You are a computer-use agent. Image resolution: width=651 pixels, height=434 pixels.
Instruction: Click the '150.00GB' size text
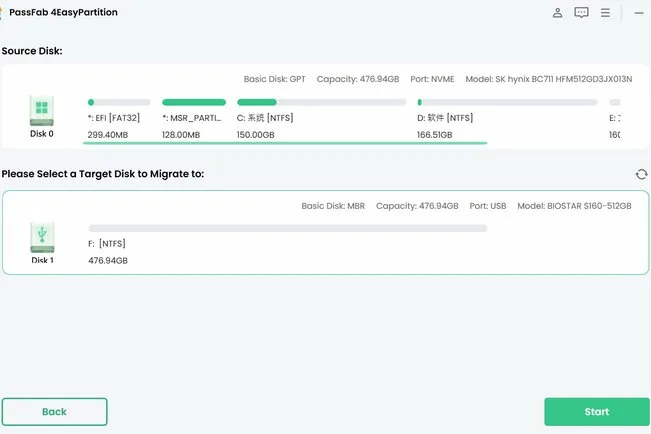pos(255,135)
